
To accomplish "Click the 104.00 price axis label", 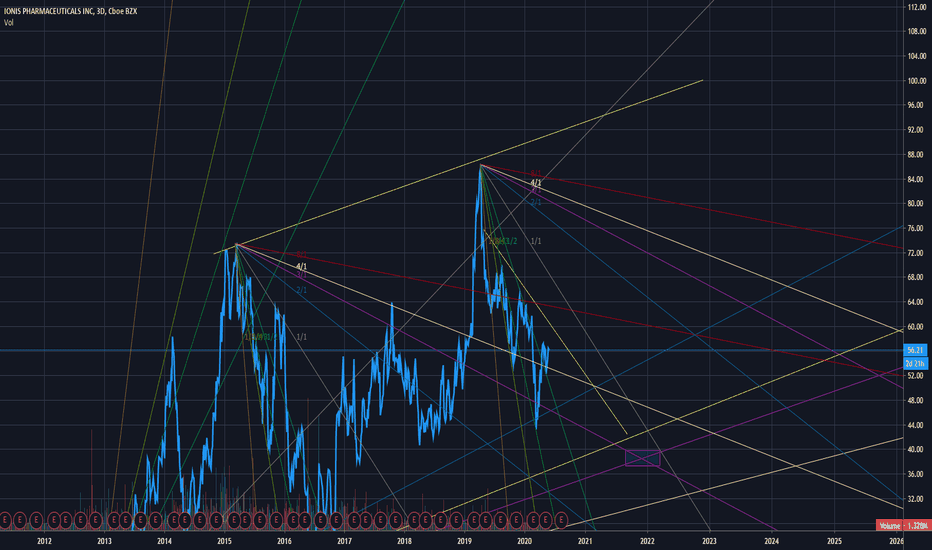I will pos(917,56).
